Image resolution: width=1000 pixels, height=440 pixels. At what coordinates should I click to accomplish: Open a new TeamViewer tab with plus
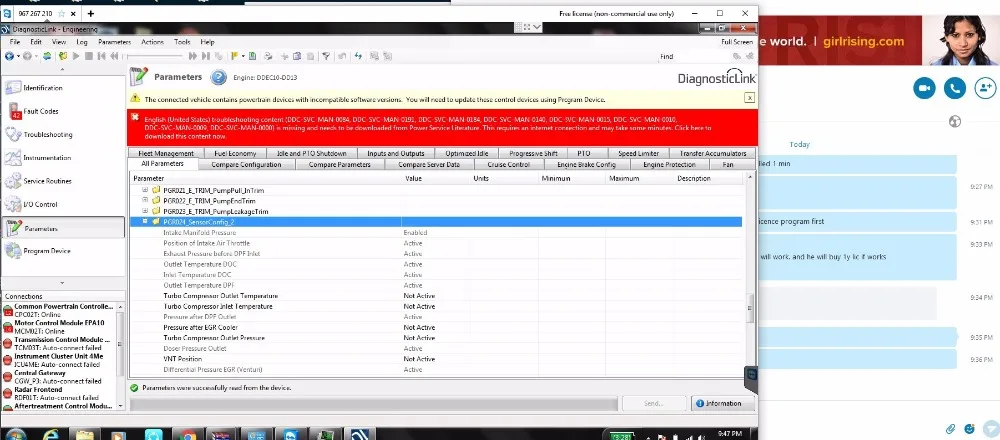[x=91, y=13]
